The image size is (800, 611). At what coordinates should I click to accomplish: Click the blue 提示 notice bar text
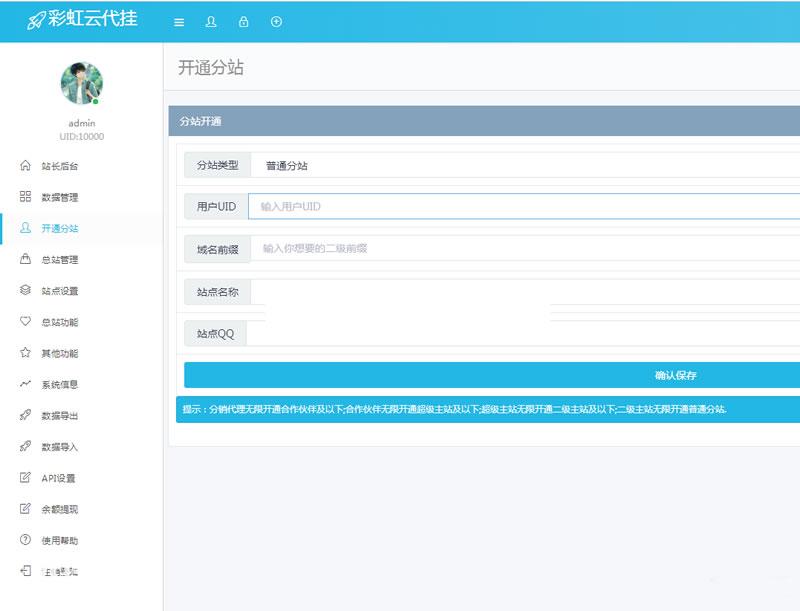tap(455, 409)
